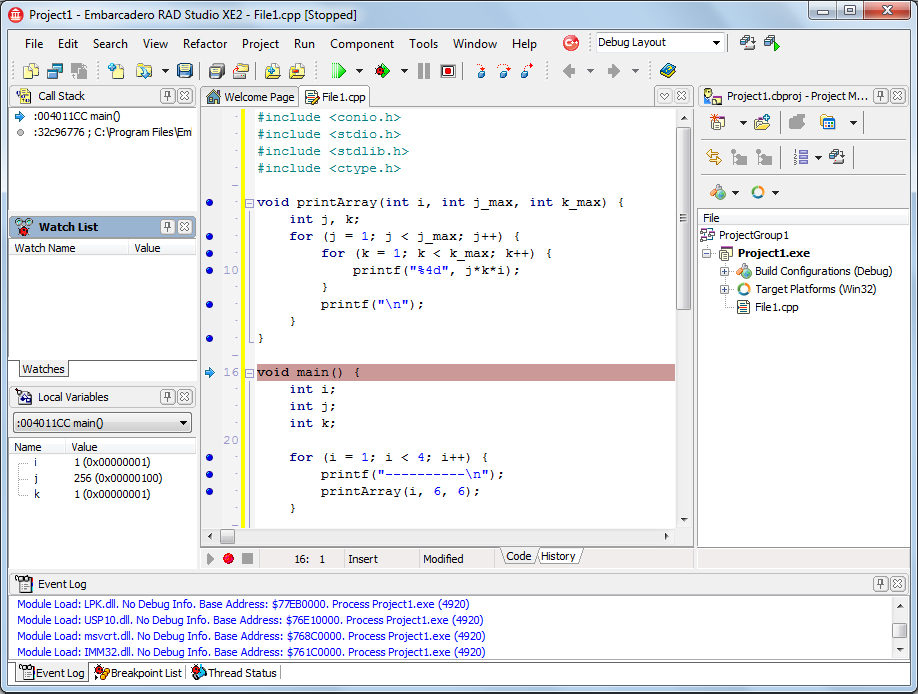
Task: Switch to the Breakpoint List tab
Action: point(139,673)
